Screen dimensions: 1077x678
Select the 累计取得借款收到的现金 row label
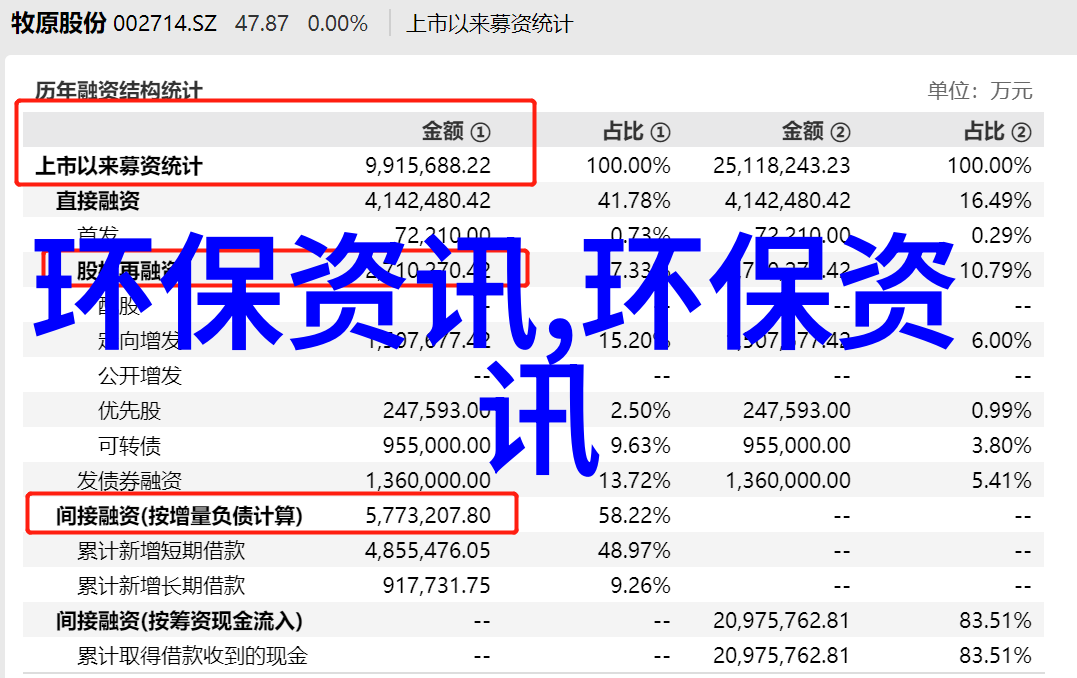pyautogui.click(x=192, y=656)
